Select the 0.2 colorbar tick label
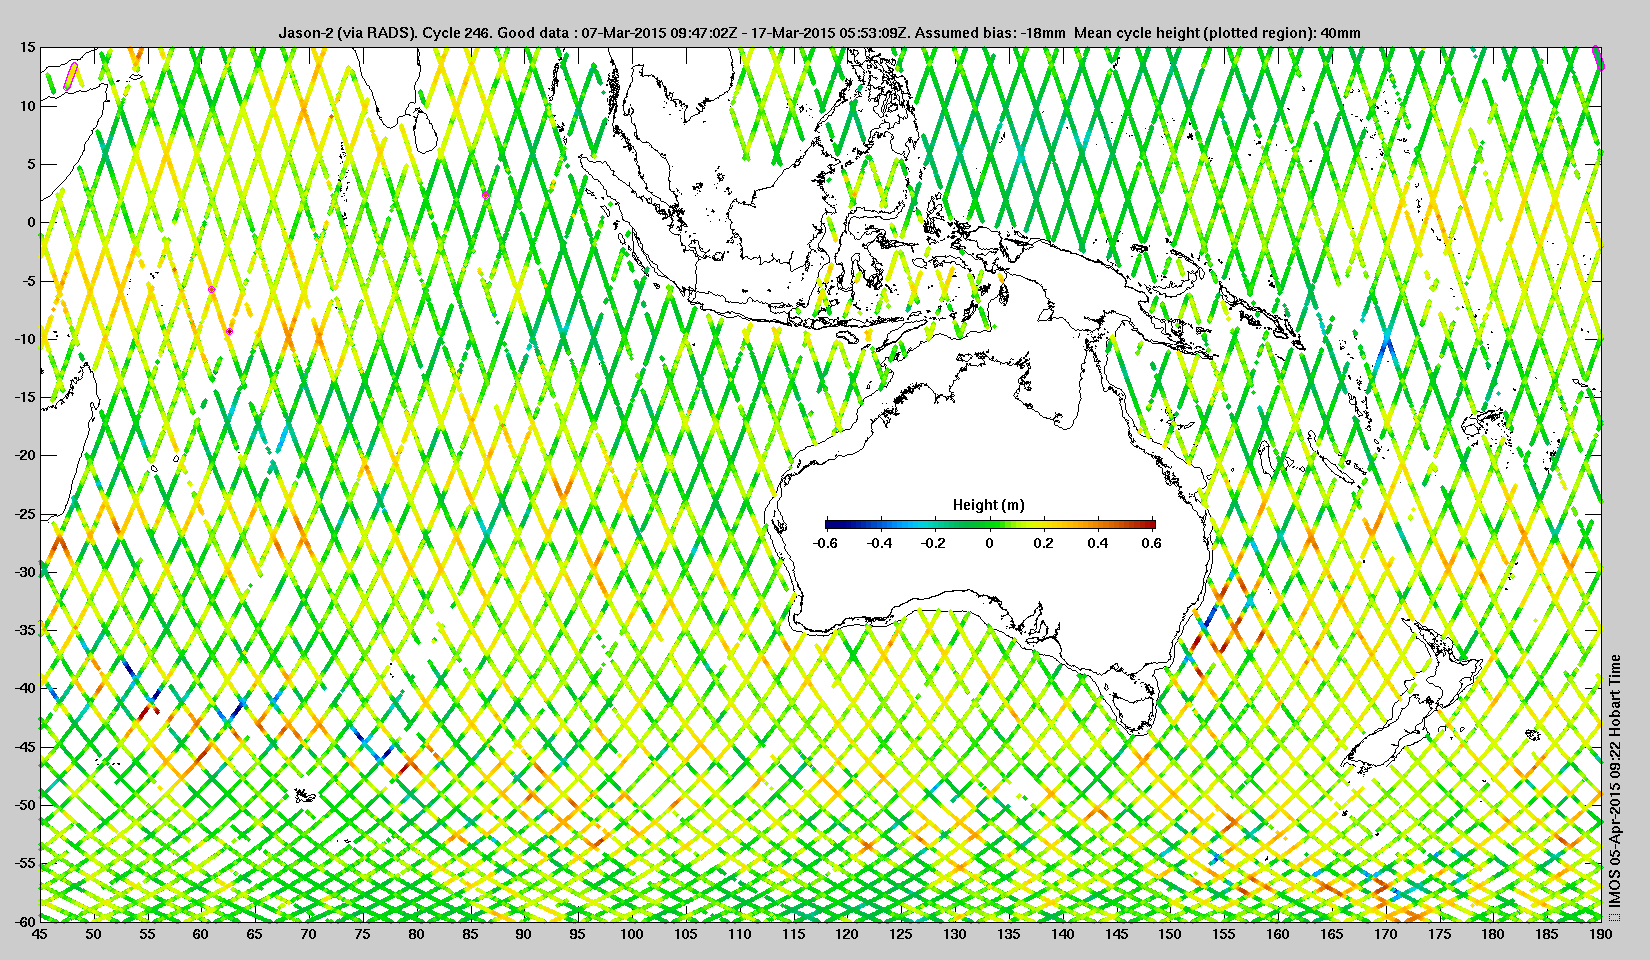The image size is (1650, 960). [1044, 544]
